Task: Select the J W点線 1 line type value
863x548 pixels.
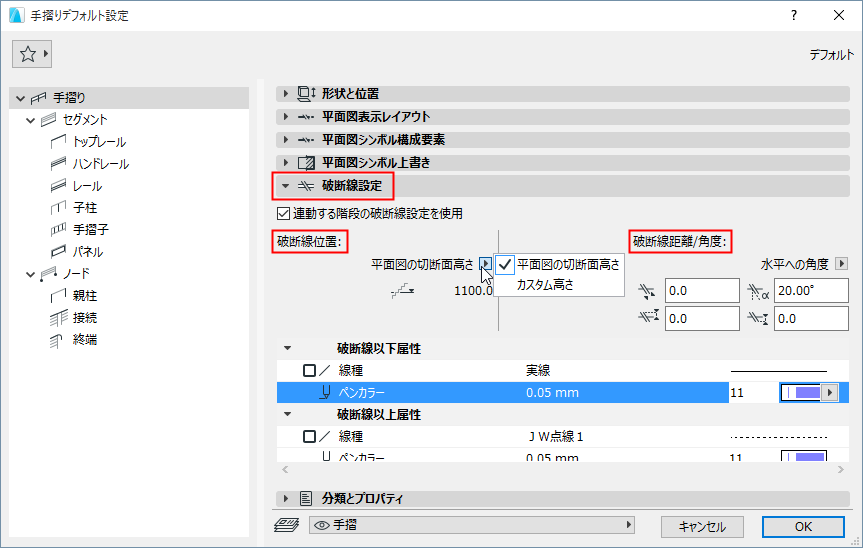Action: (x=555, y=437)
